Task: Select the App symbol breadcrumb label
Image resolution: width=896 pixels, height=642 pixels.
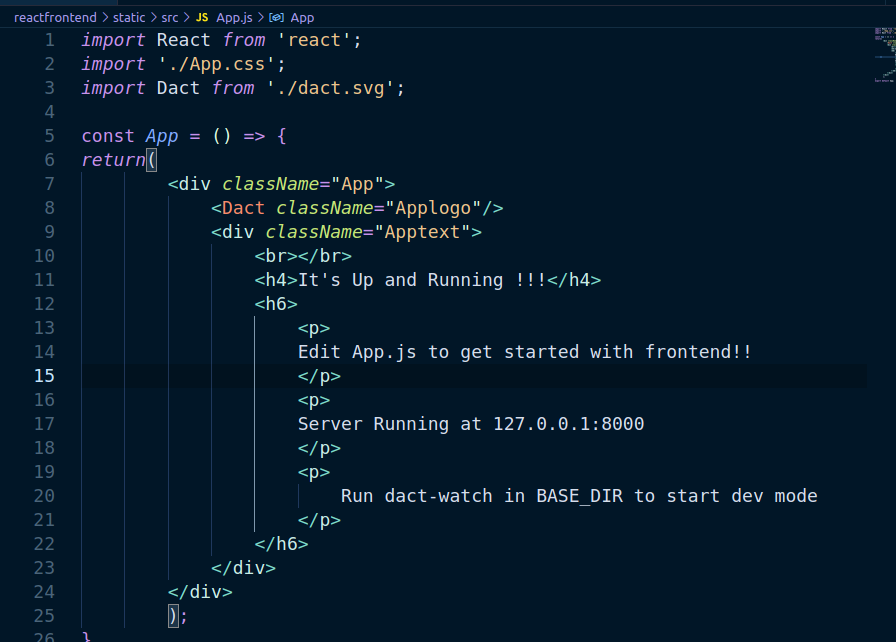Action: 302,18
